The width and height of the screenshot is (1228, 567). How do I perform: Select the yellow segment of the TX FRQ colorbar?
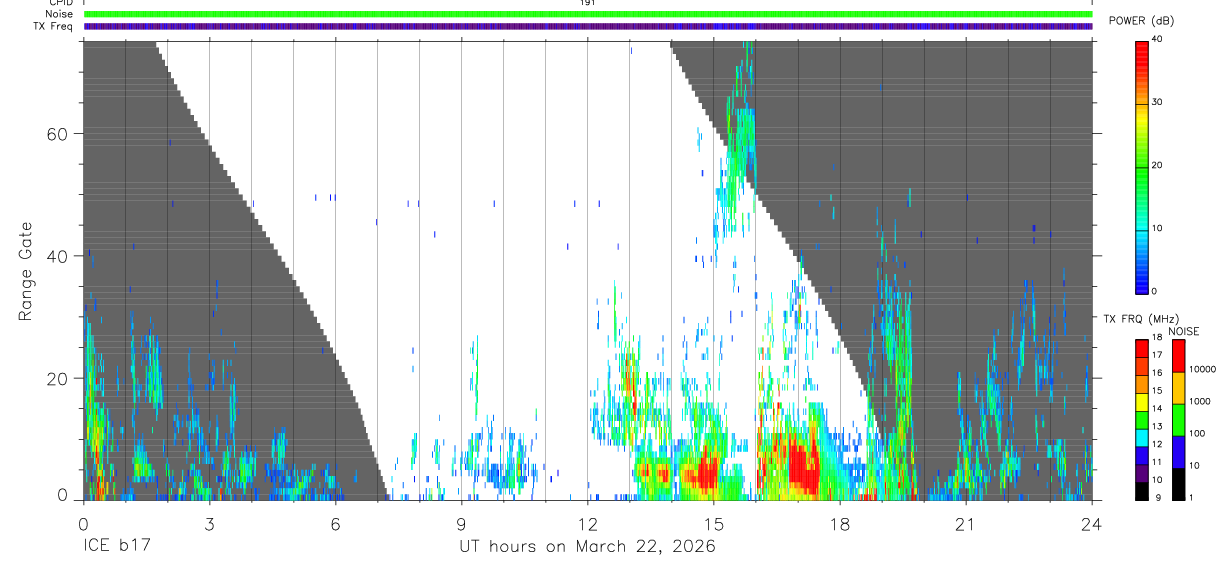pos(1142,402)
